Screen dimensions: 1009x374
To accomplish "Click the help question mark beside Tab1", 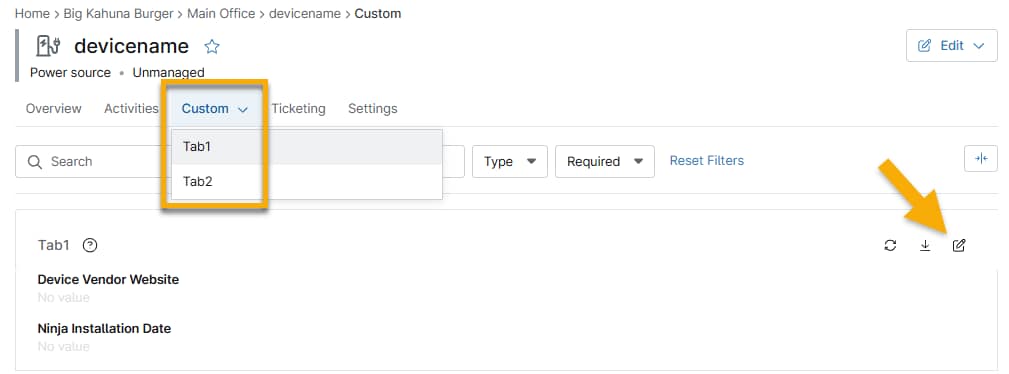I will 91,245.
